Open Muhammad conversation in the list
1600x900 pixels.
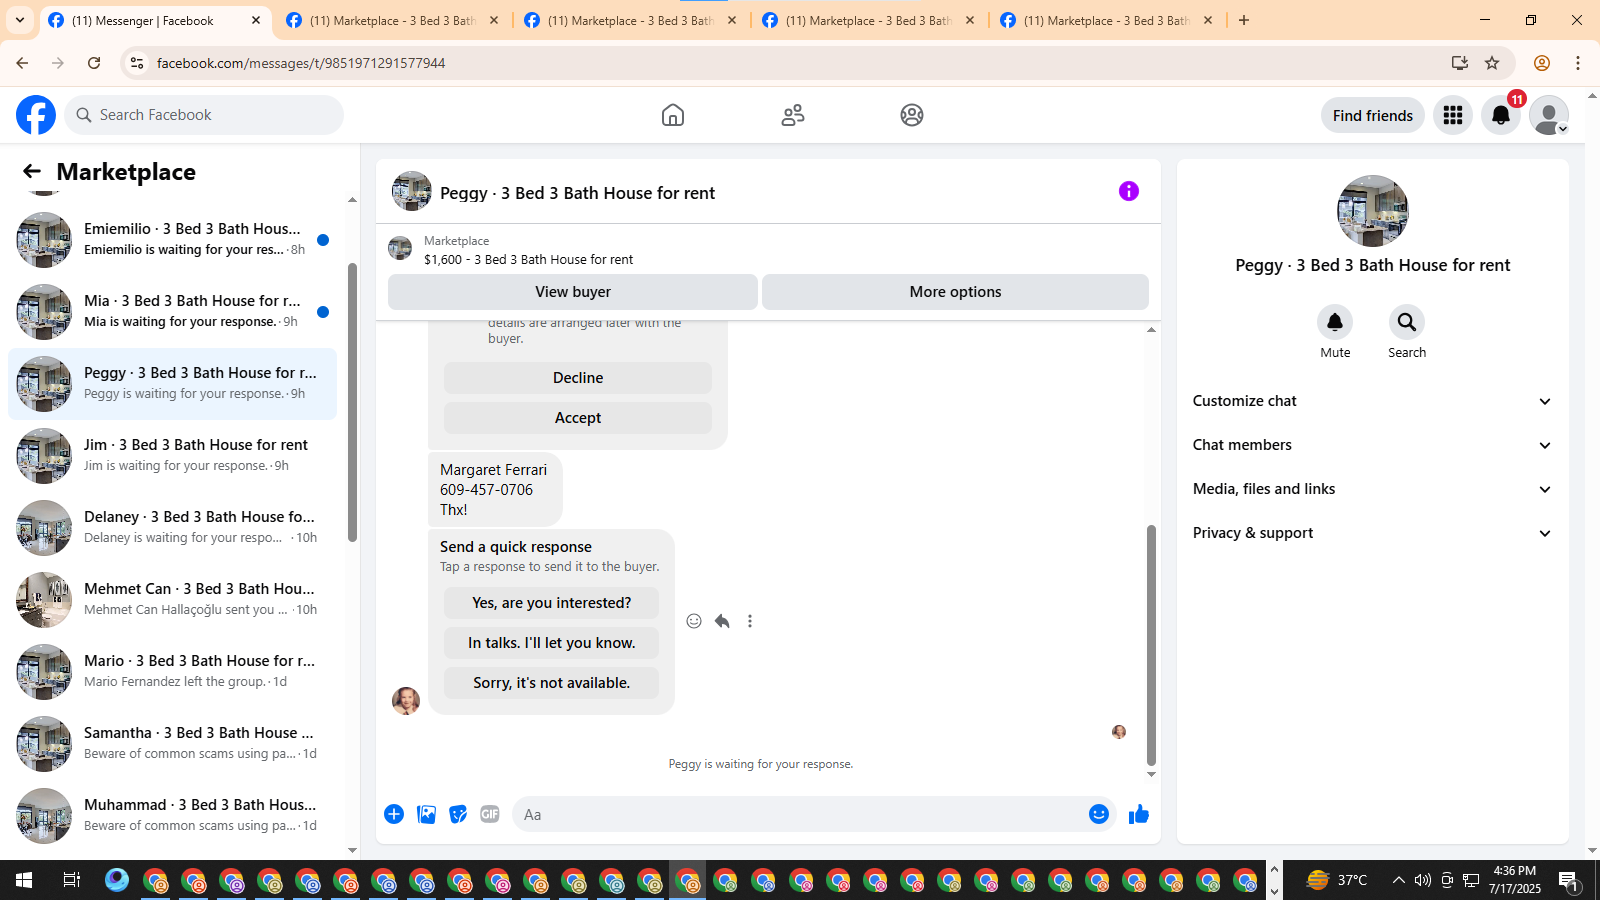click(172, 816)
